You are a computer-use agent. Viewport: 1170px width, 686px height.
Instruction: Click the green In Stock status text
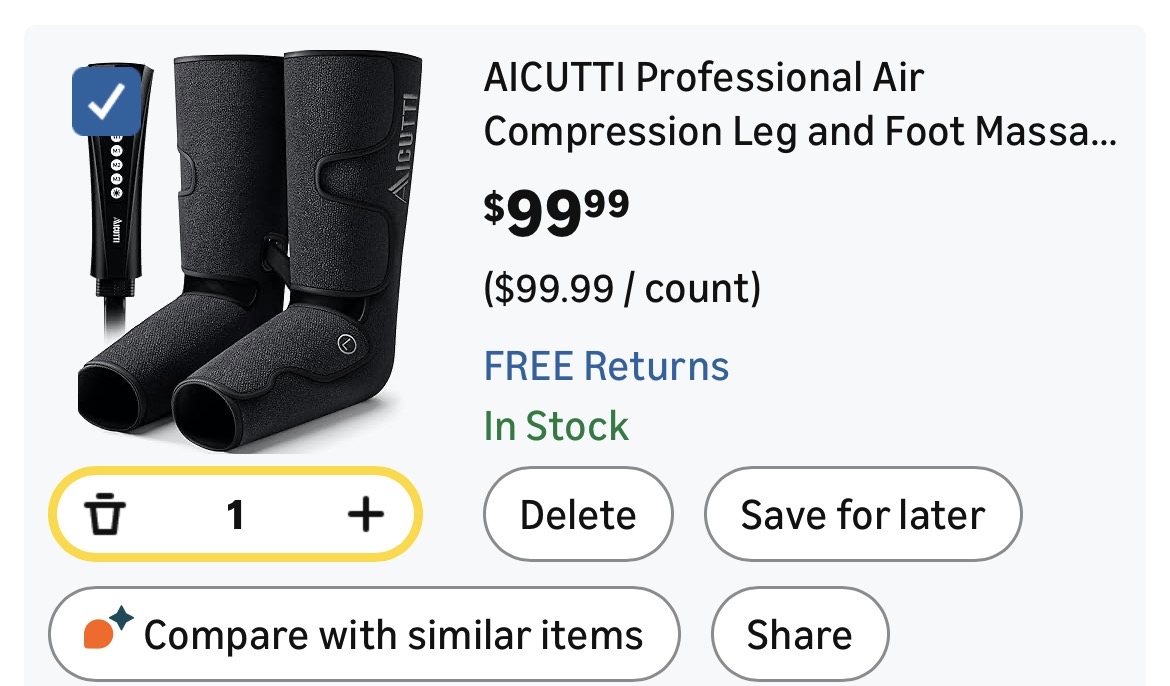pyautogui.click(x=556, y=426)
